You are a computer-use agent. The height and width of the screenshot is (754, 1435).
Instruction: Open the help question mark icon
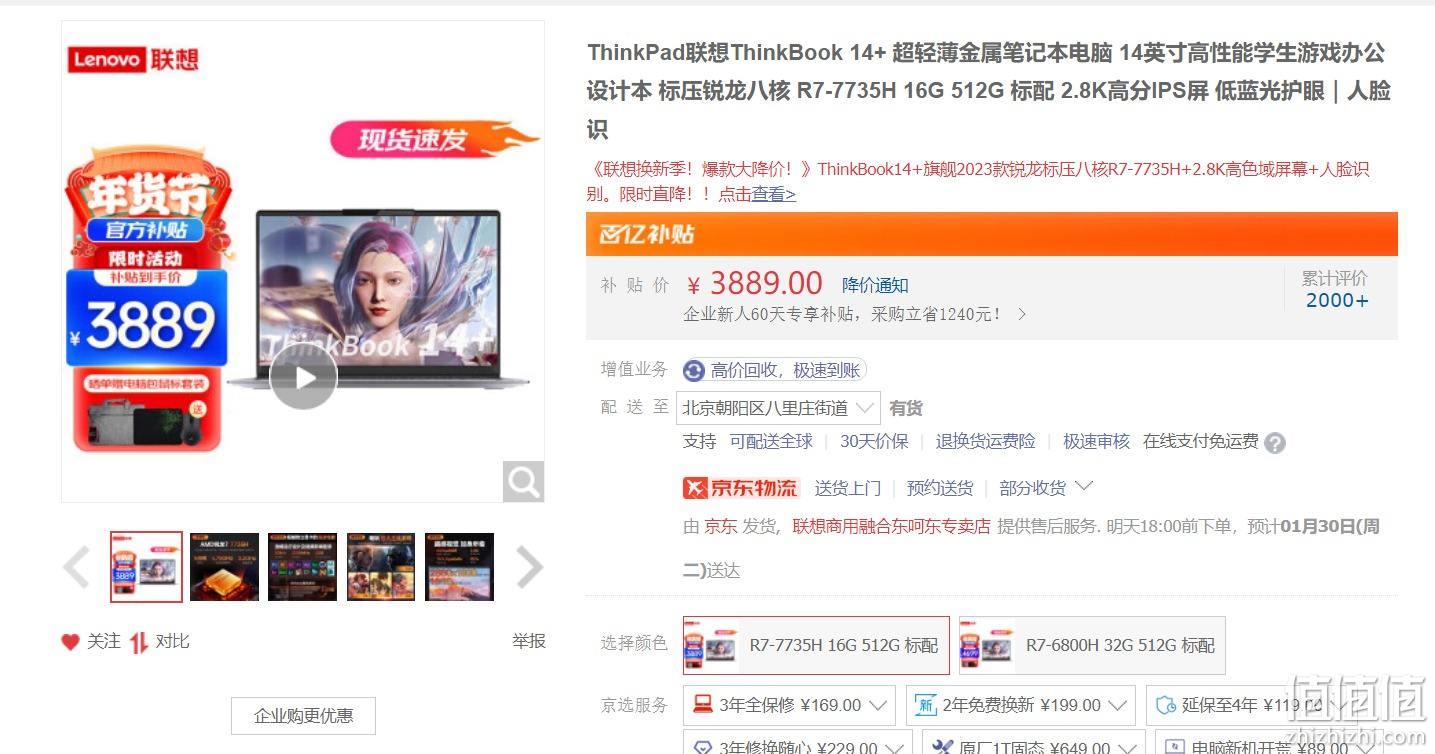click(x=1275, y=442)
